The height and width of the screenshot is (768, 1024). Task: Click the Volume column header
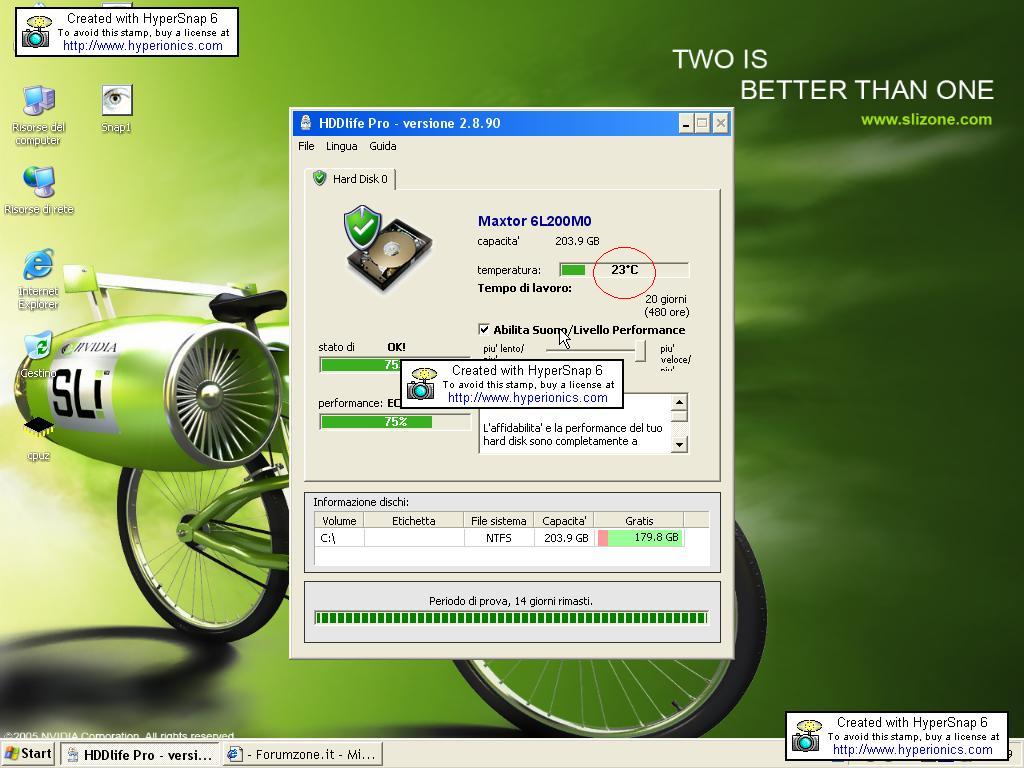coord(339,520)
